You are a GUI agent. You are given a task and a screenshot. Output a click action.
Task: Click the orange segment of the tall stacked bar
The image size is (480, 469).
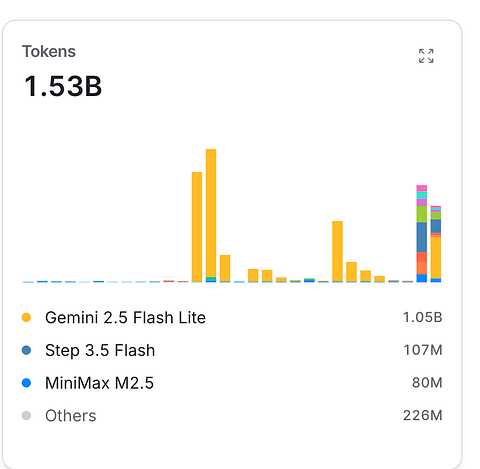[x=422, y=263]
